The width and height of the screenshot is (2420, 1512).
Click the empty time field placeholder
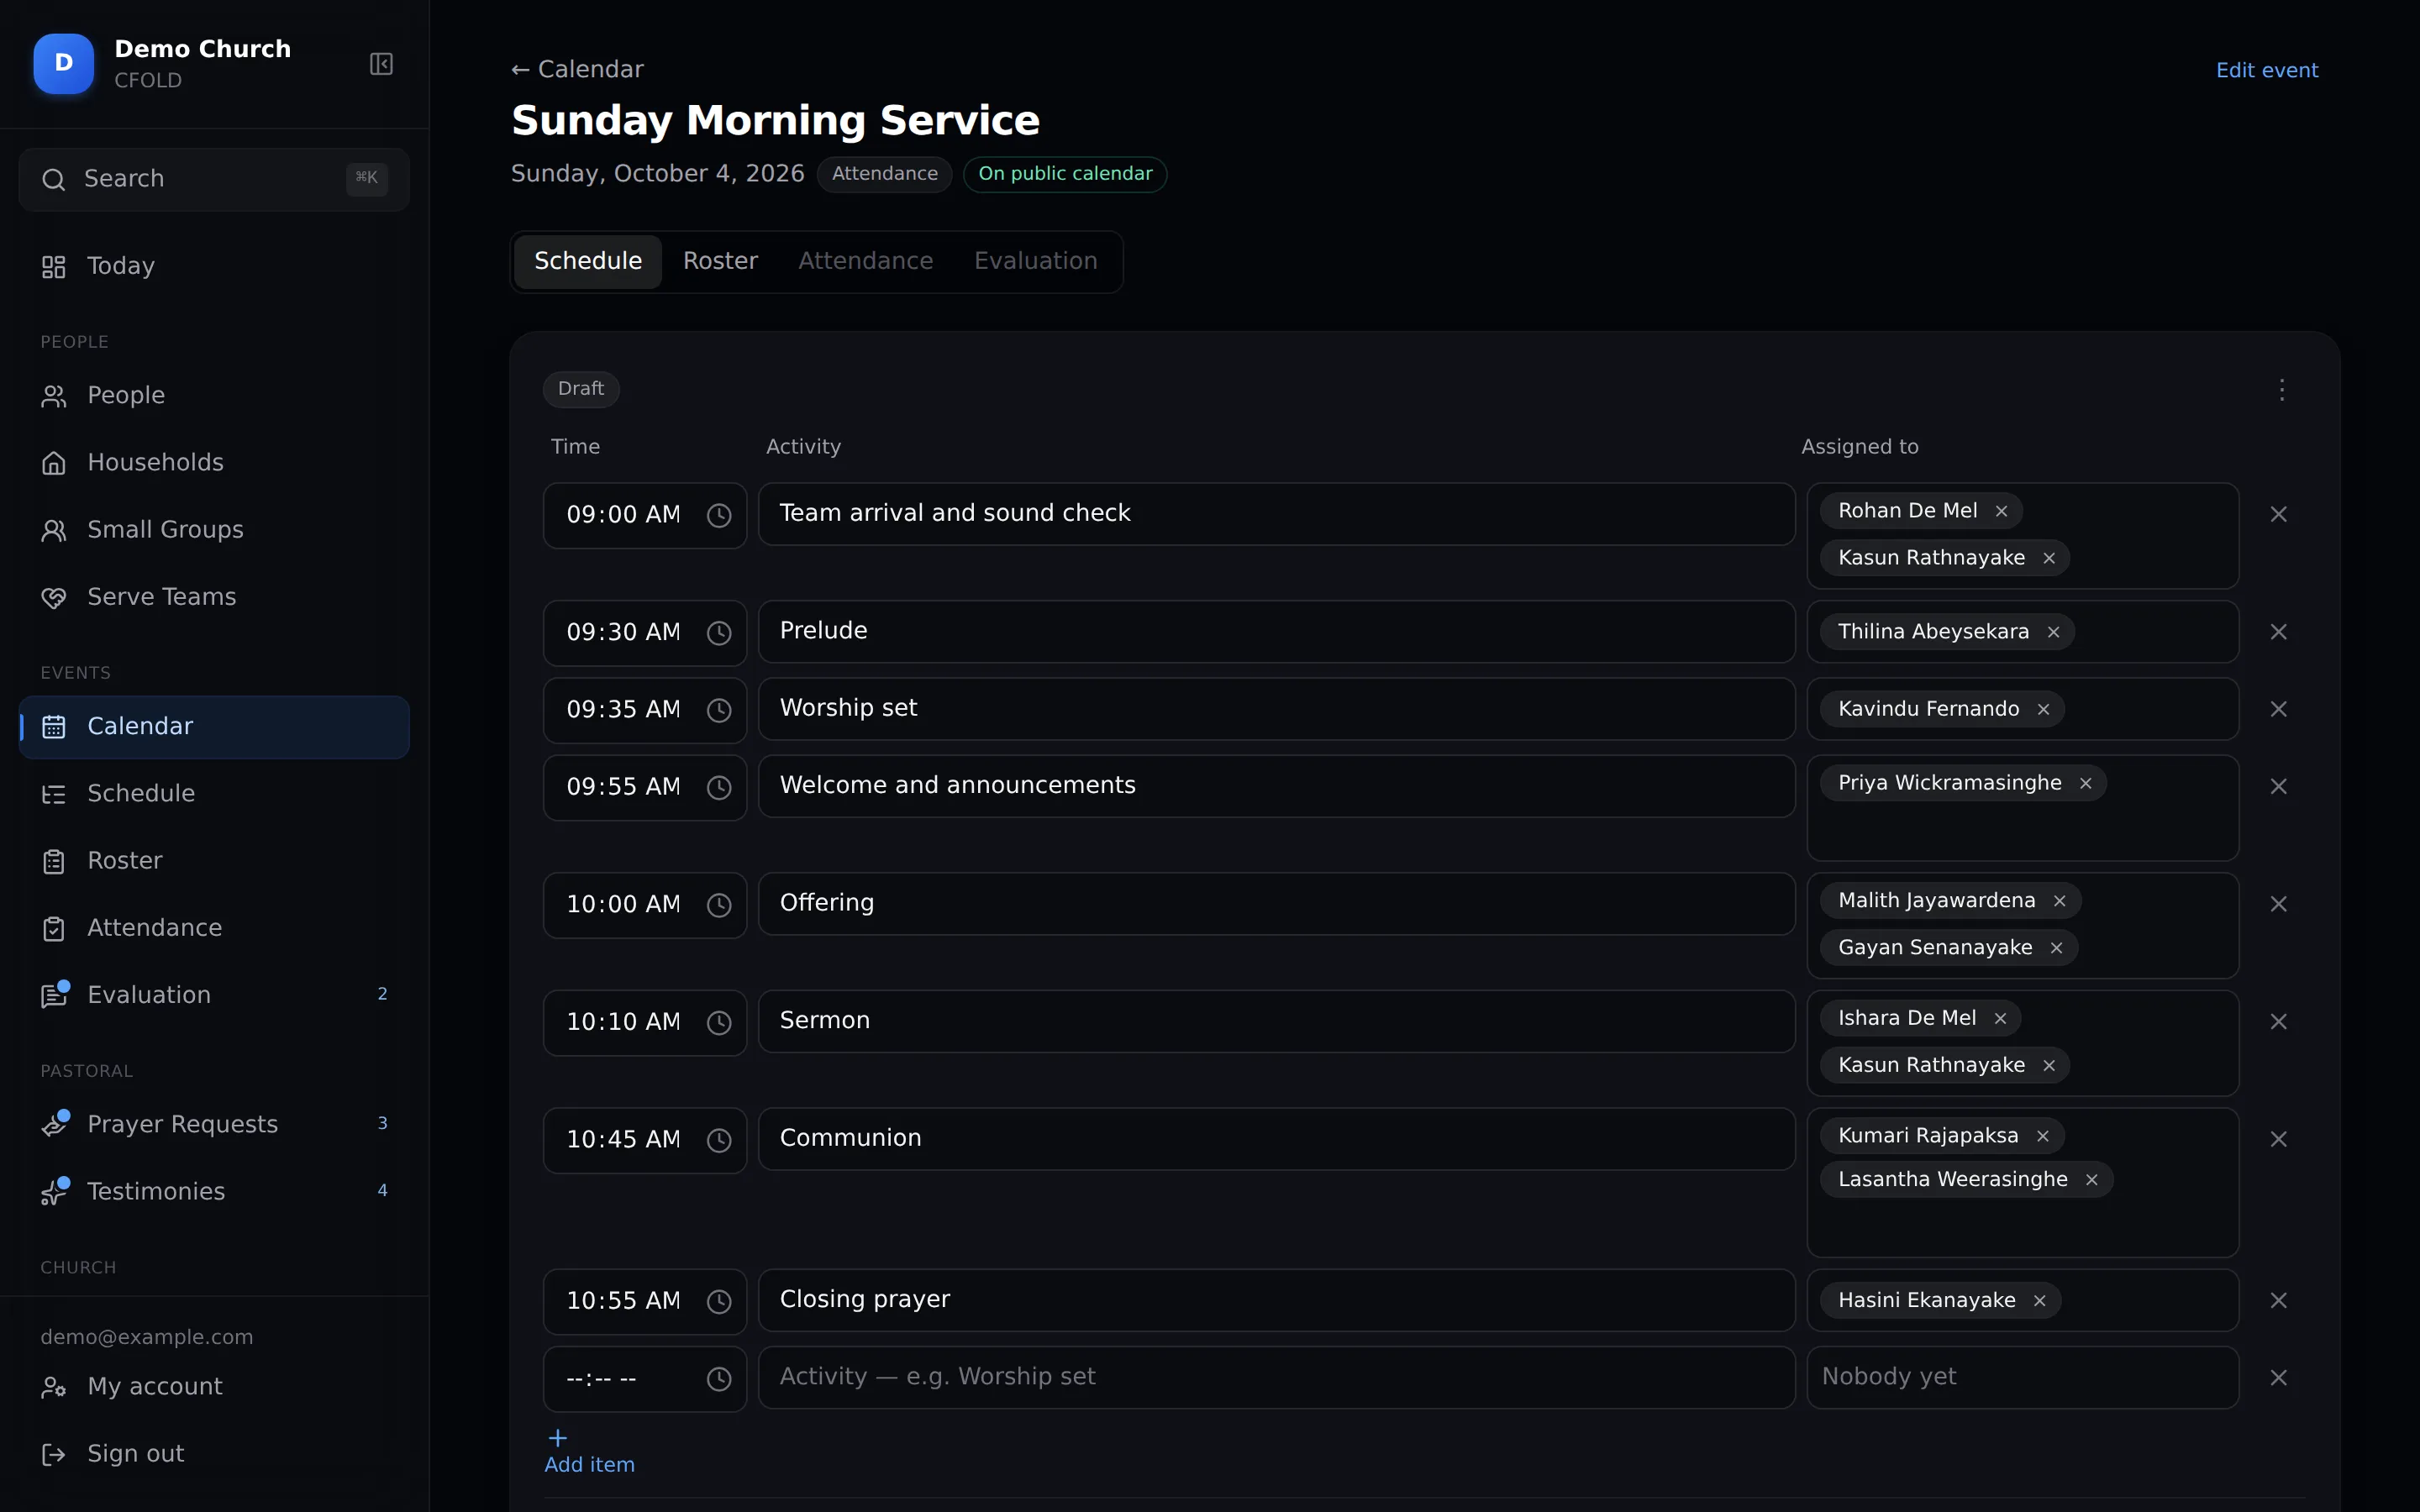(x=644, y=1379)
